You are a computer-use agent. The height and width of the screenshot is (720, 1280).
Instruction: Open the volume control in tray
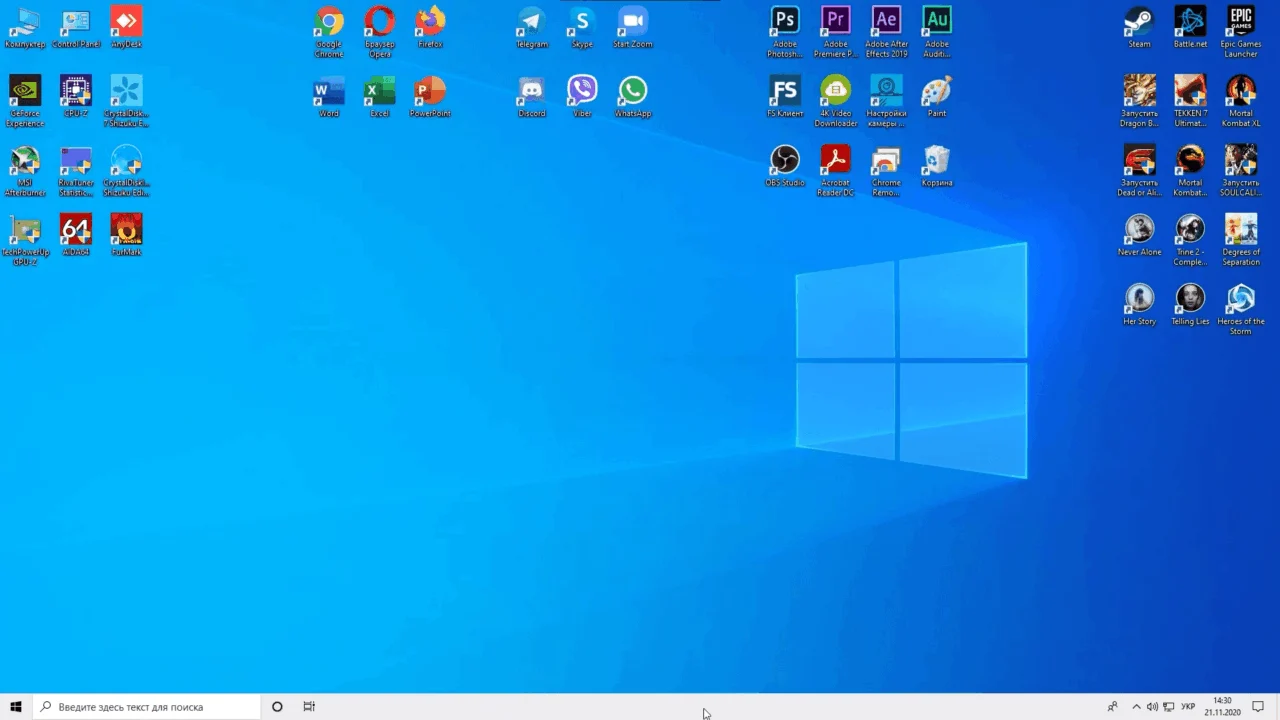point(1152,707)
